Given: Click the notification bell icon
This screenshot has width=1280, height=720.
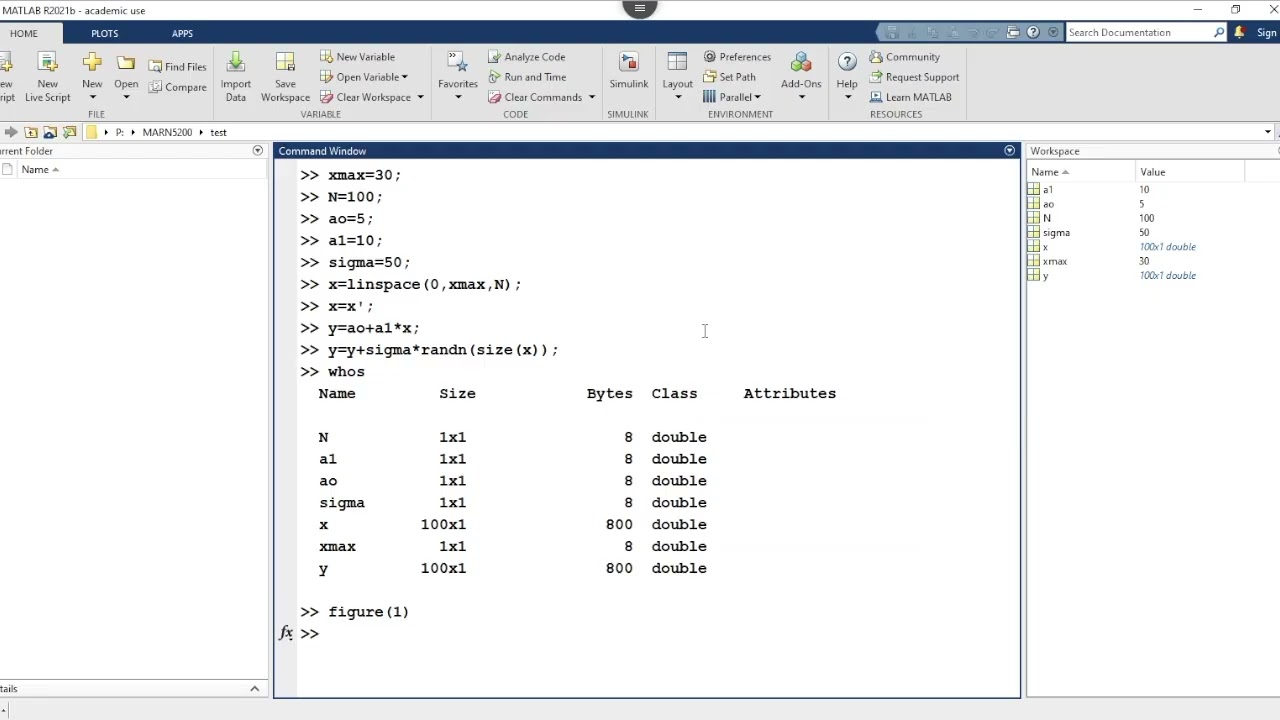Looking at the screenshot, I should [1239, 32].
